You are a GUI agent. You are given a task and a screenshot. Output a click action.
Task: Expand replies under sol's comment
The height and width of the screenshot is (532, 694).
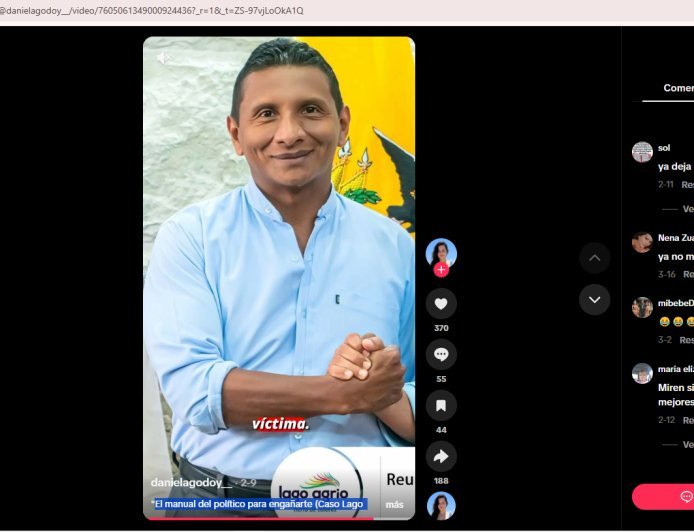[688, 209]
